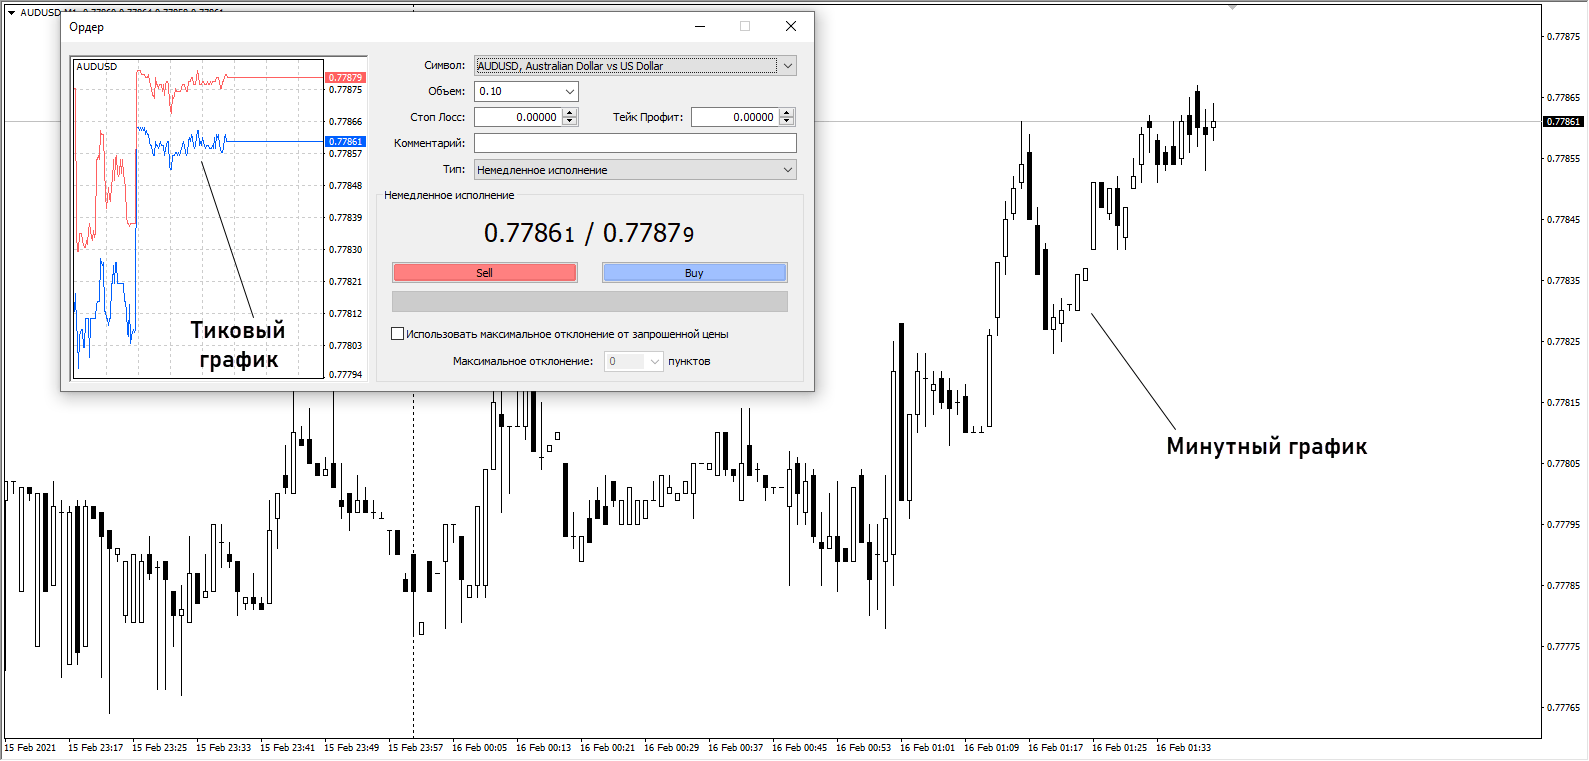Image resolution: width=1589 pixels, height=761 pixels.
Task: Increase Тейк Профит with up arrow
Action: click(787, 113)
